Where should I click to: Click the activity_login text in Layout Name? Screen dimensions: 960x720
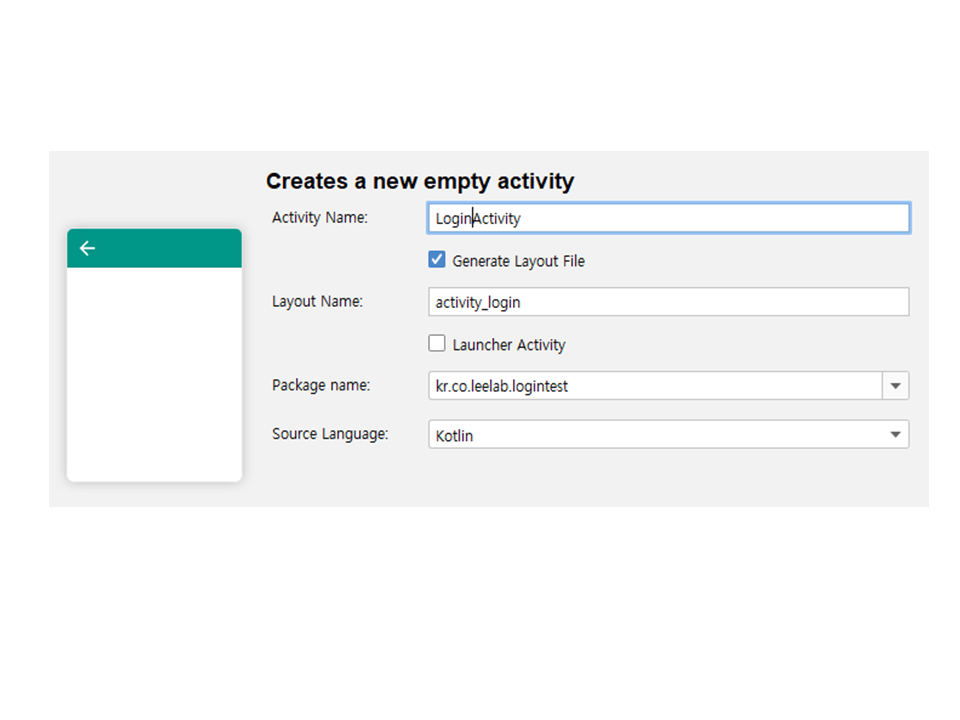pyautogui.click(x=478, y=302)
